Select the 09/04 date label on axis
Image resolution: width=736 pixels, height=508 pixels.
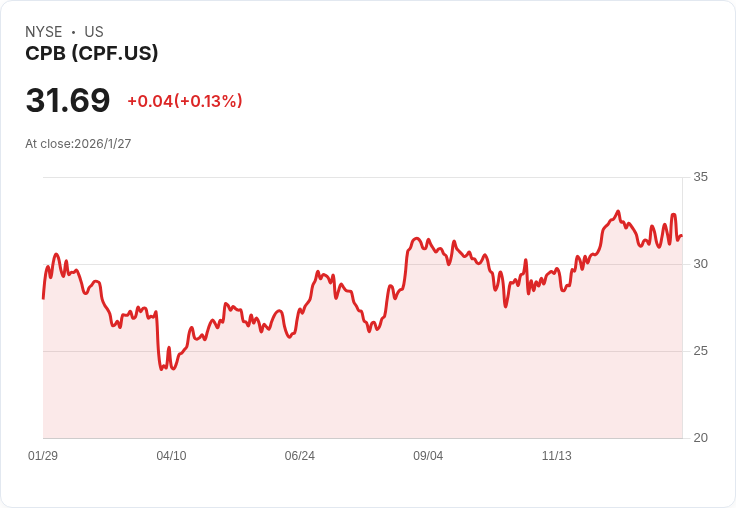pos(428,456)
